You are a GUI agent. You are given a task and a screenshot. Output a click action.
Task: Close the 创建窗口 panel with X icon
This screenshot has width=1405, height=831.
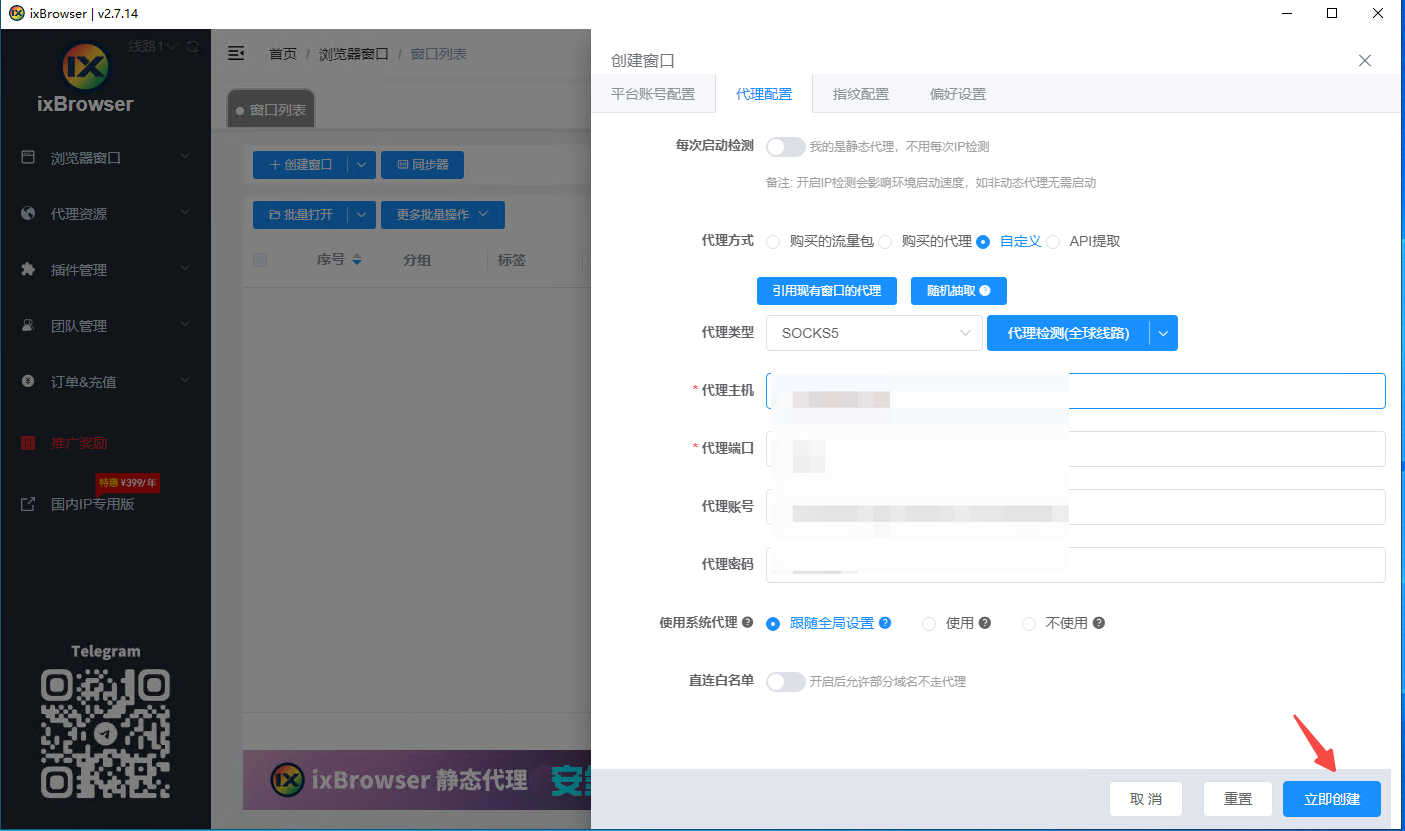tap(1364, 61)
